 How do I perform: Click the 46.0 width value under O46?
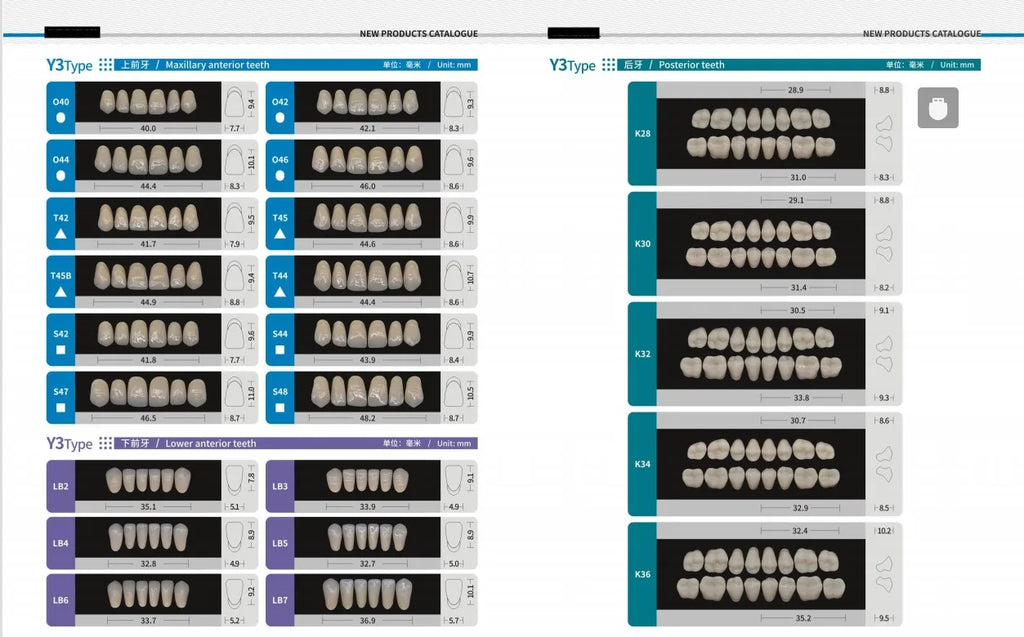(x=368, y=186)
